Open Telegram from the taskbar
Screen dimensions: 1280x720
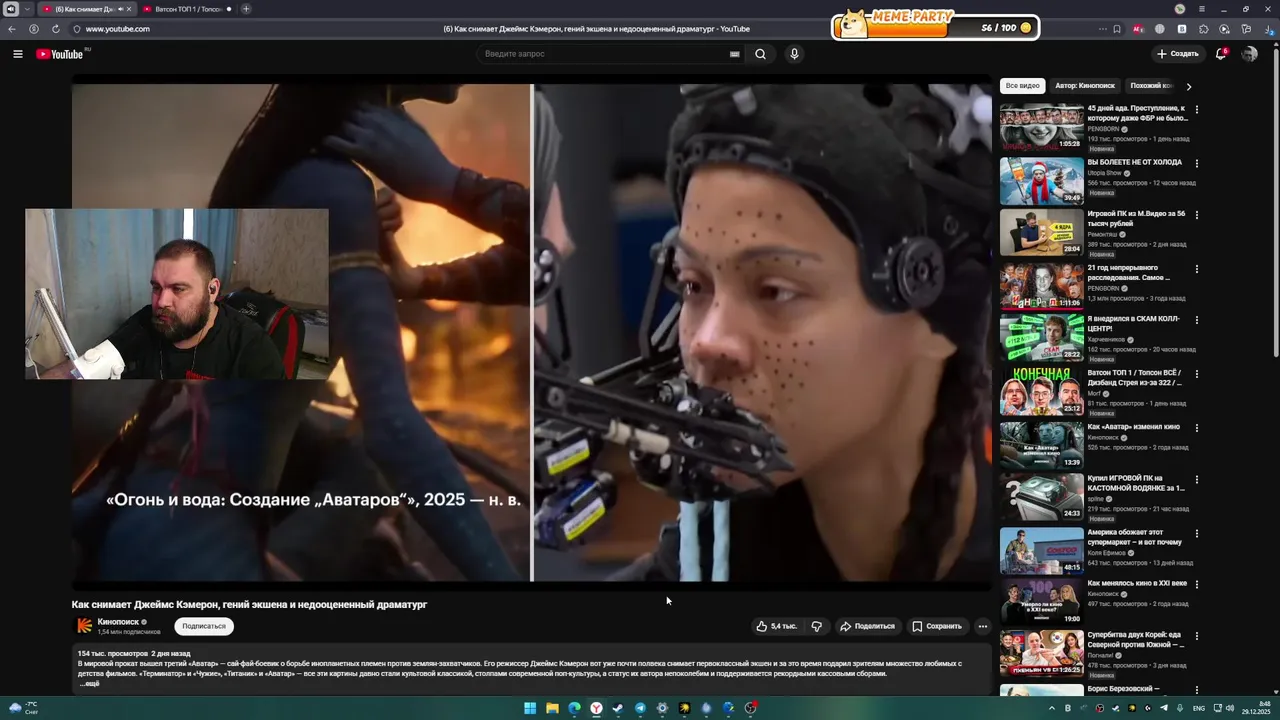pos(640,708)
